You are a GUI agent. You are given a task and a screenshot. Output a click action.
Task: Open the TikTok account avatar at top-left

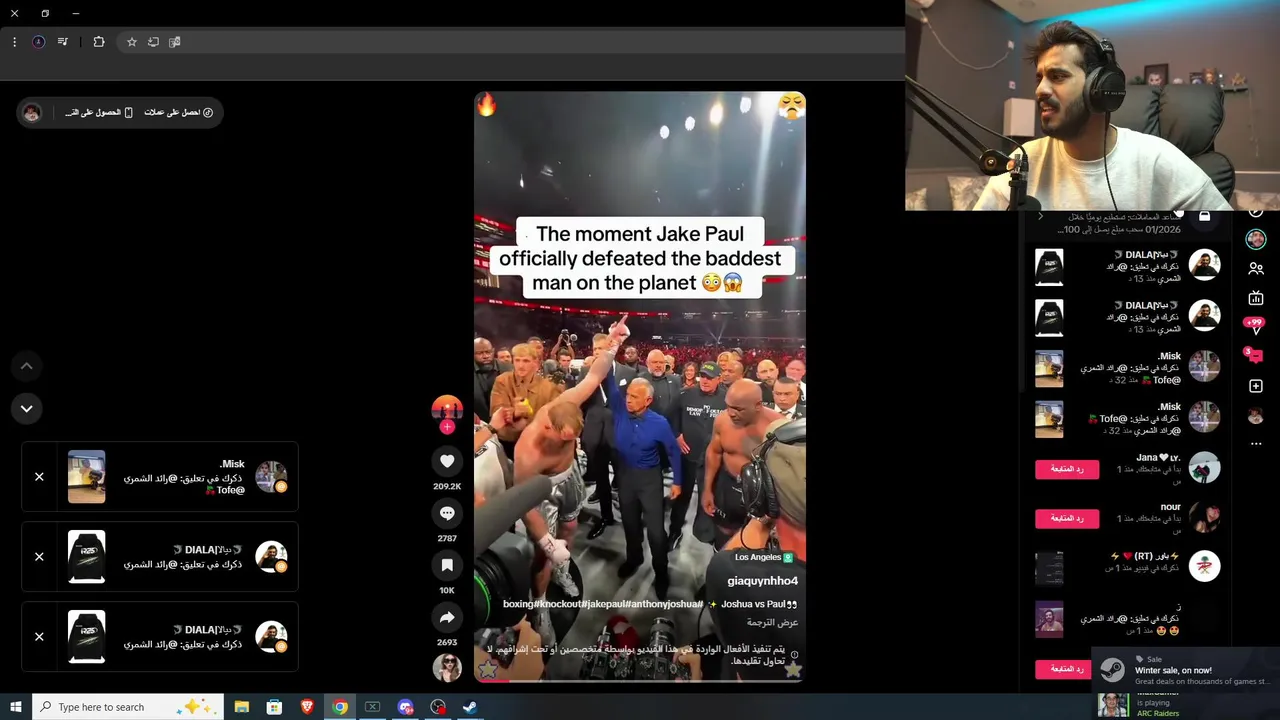tap(32, 112)
